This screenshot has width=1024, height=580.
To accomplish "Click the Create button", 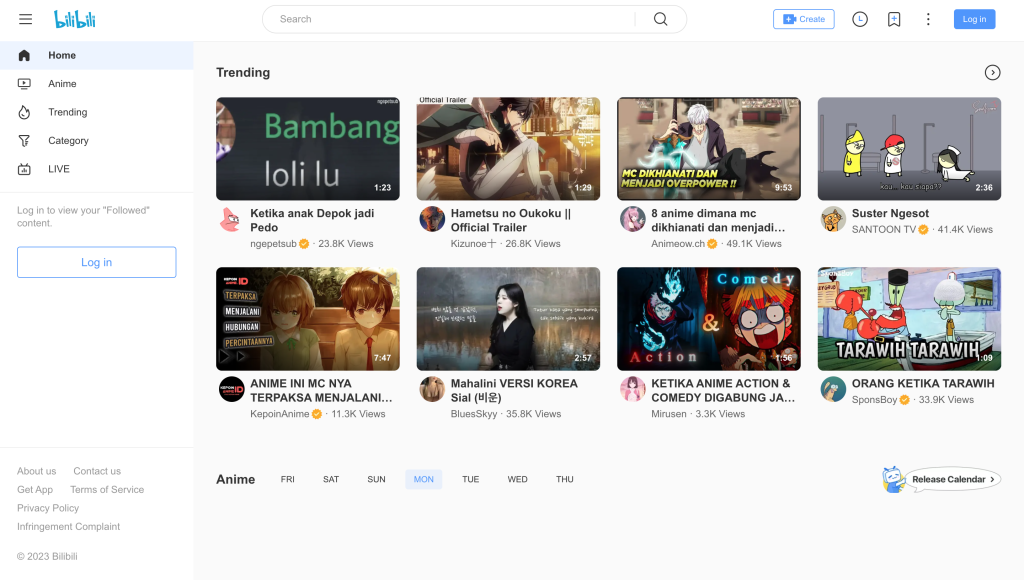I will pyautogui.click(x=803, y=18).
